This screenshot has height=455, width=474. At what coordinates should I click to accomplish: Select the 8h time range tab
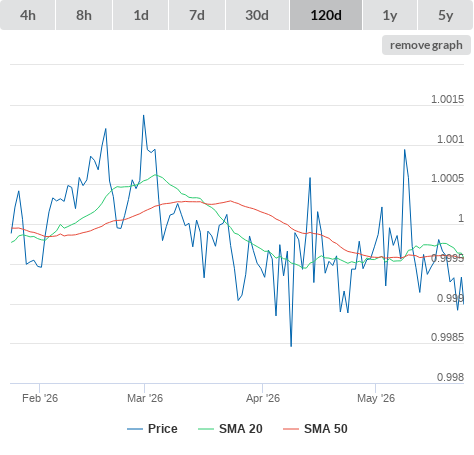(84, 15)
